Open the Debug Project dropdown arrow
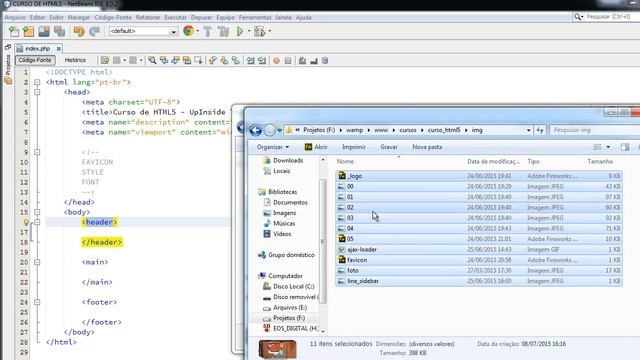Screen dimensions: 640x360 coord(269,31)
